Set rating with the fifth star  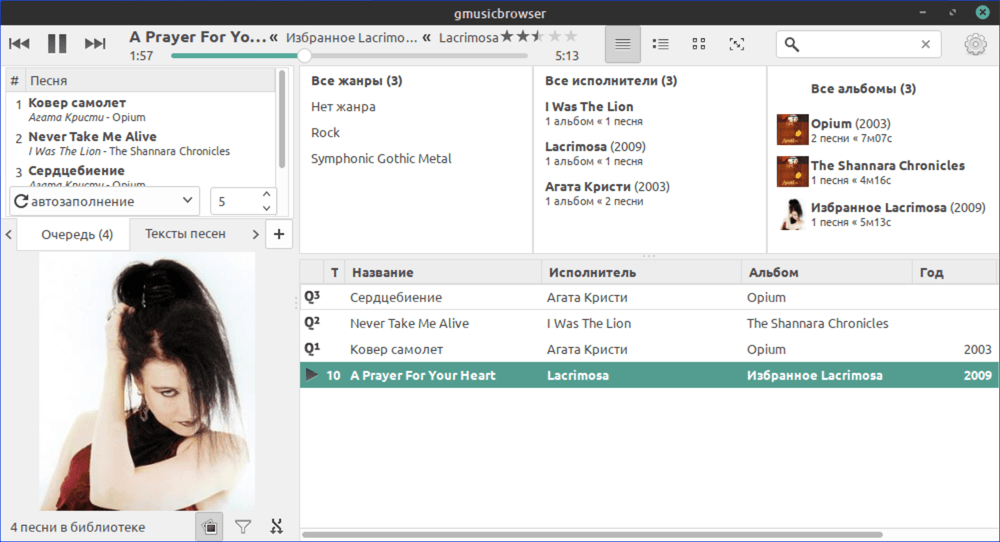571,36
